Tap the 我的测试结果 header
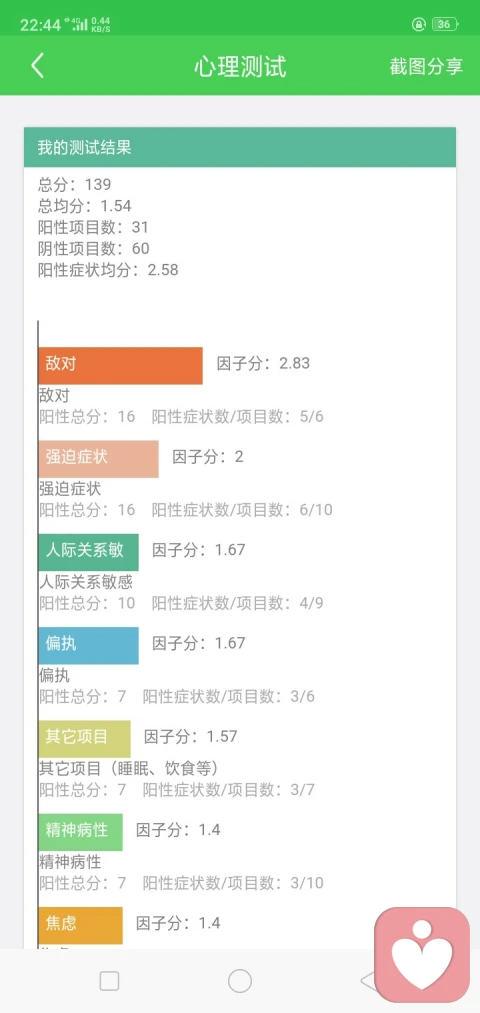Image resolution: width=480 pixels, height=1013 pixels. (x=240, y=147)
